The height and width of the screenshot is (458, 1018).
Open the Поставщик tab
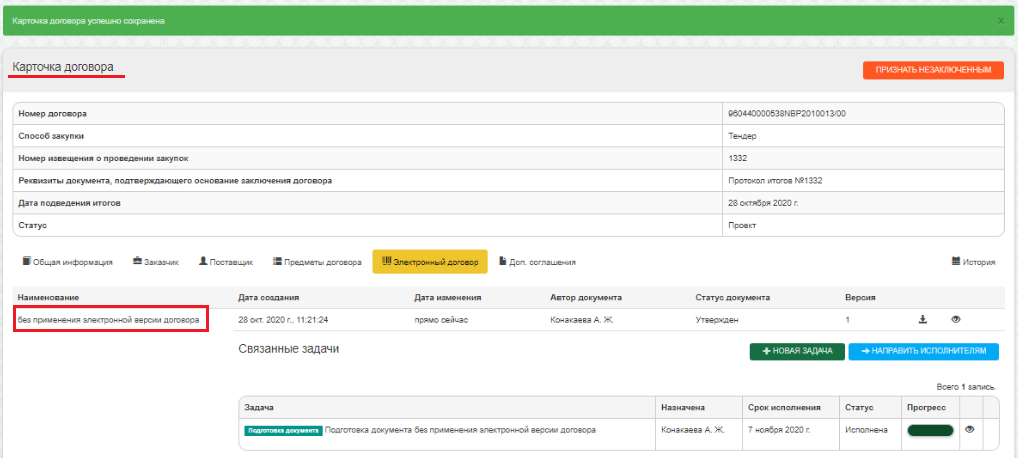226,262
